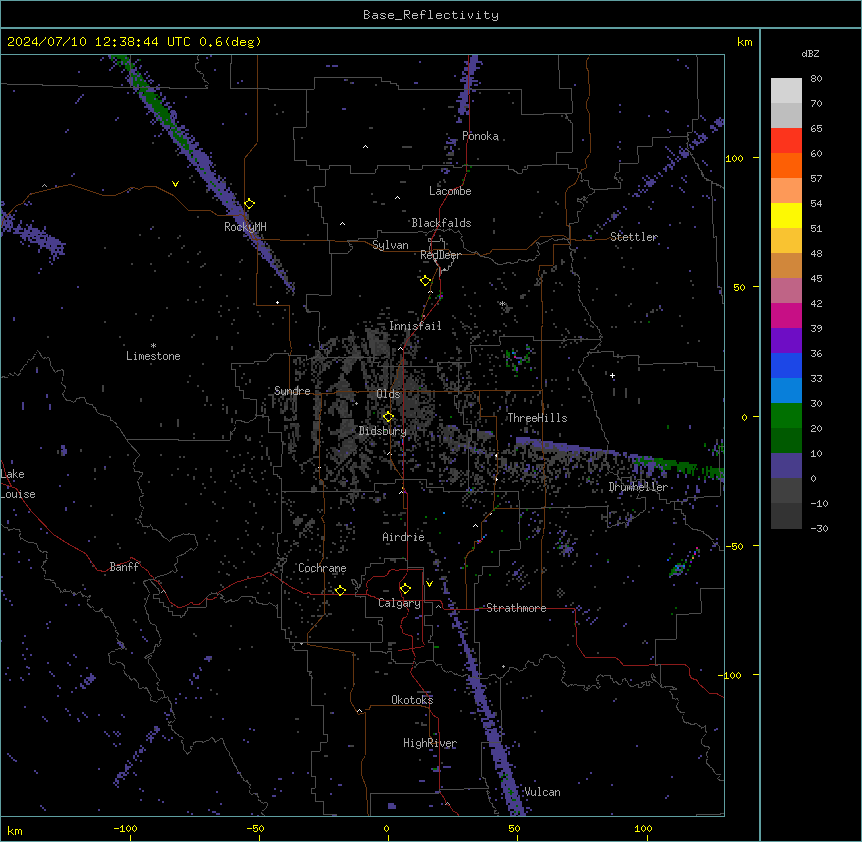This screenshot has width=862, height=842.
Task: Select the Vulcan label
Action: (x=542, y=792)
